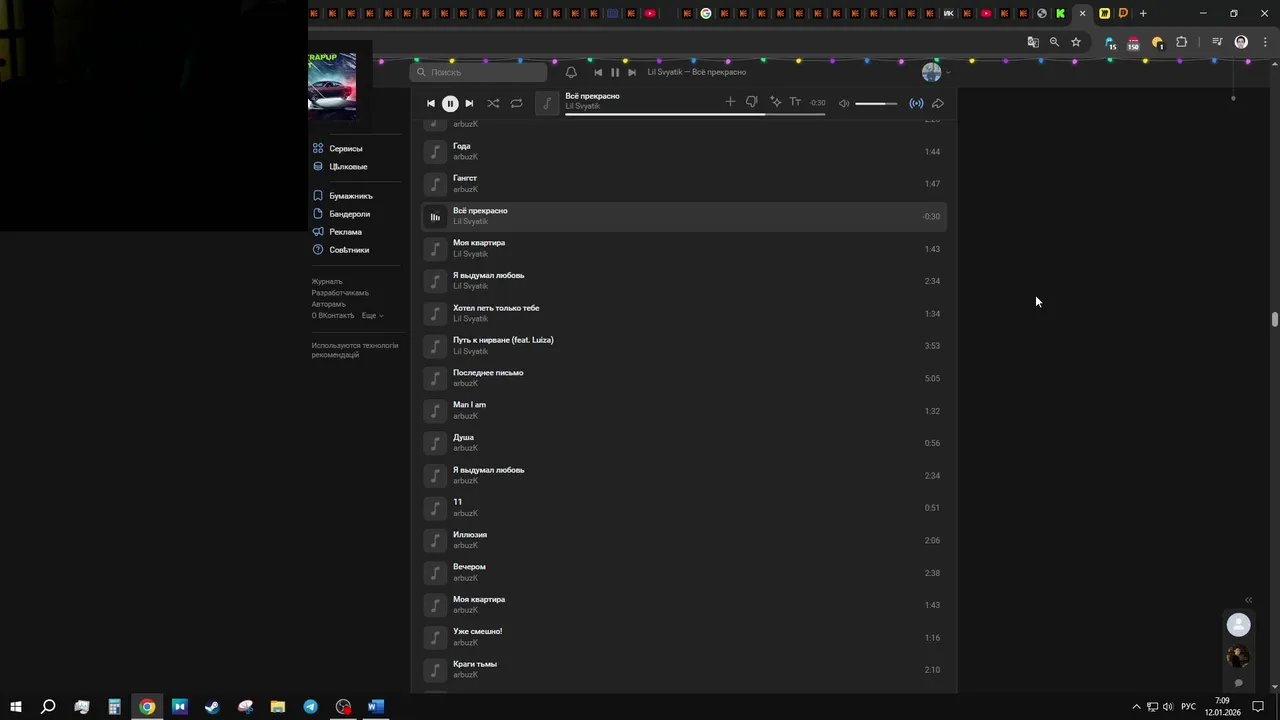Viewport: 1280px width, 720px height.
Task: Play the track Вечером by arbuzK
Action: (x=684, y=572)
